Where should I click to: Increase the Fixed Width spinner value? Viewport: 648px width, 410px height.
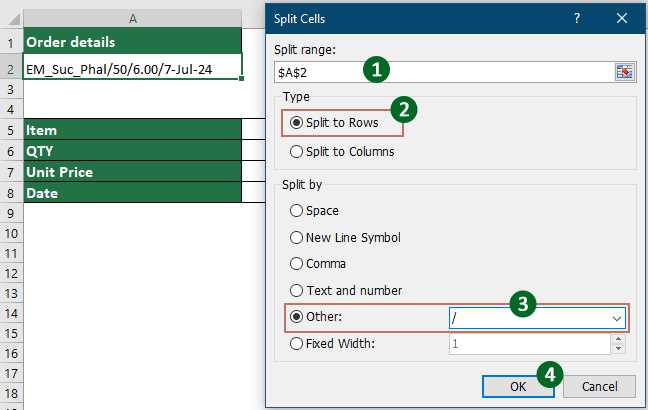pyautogui.click(x=618, y=339)
